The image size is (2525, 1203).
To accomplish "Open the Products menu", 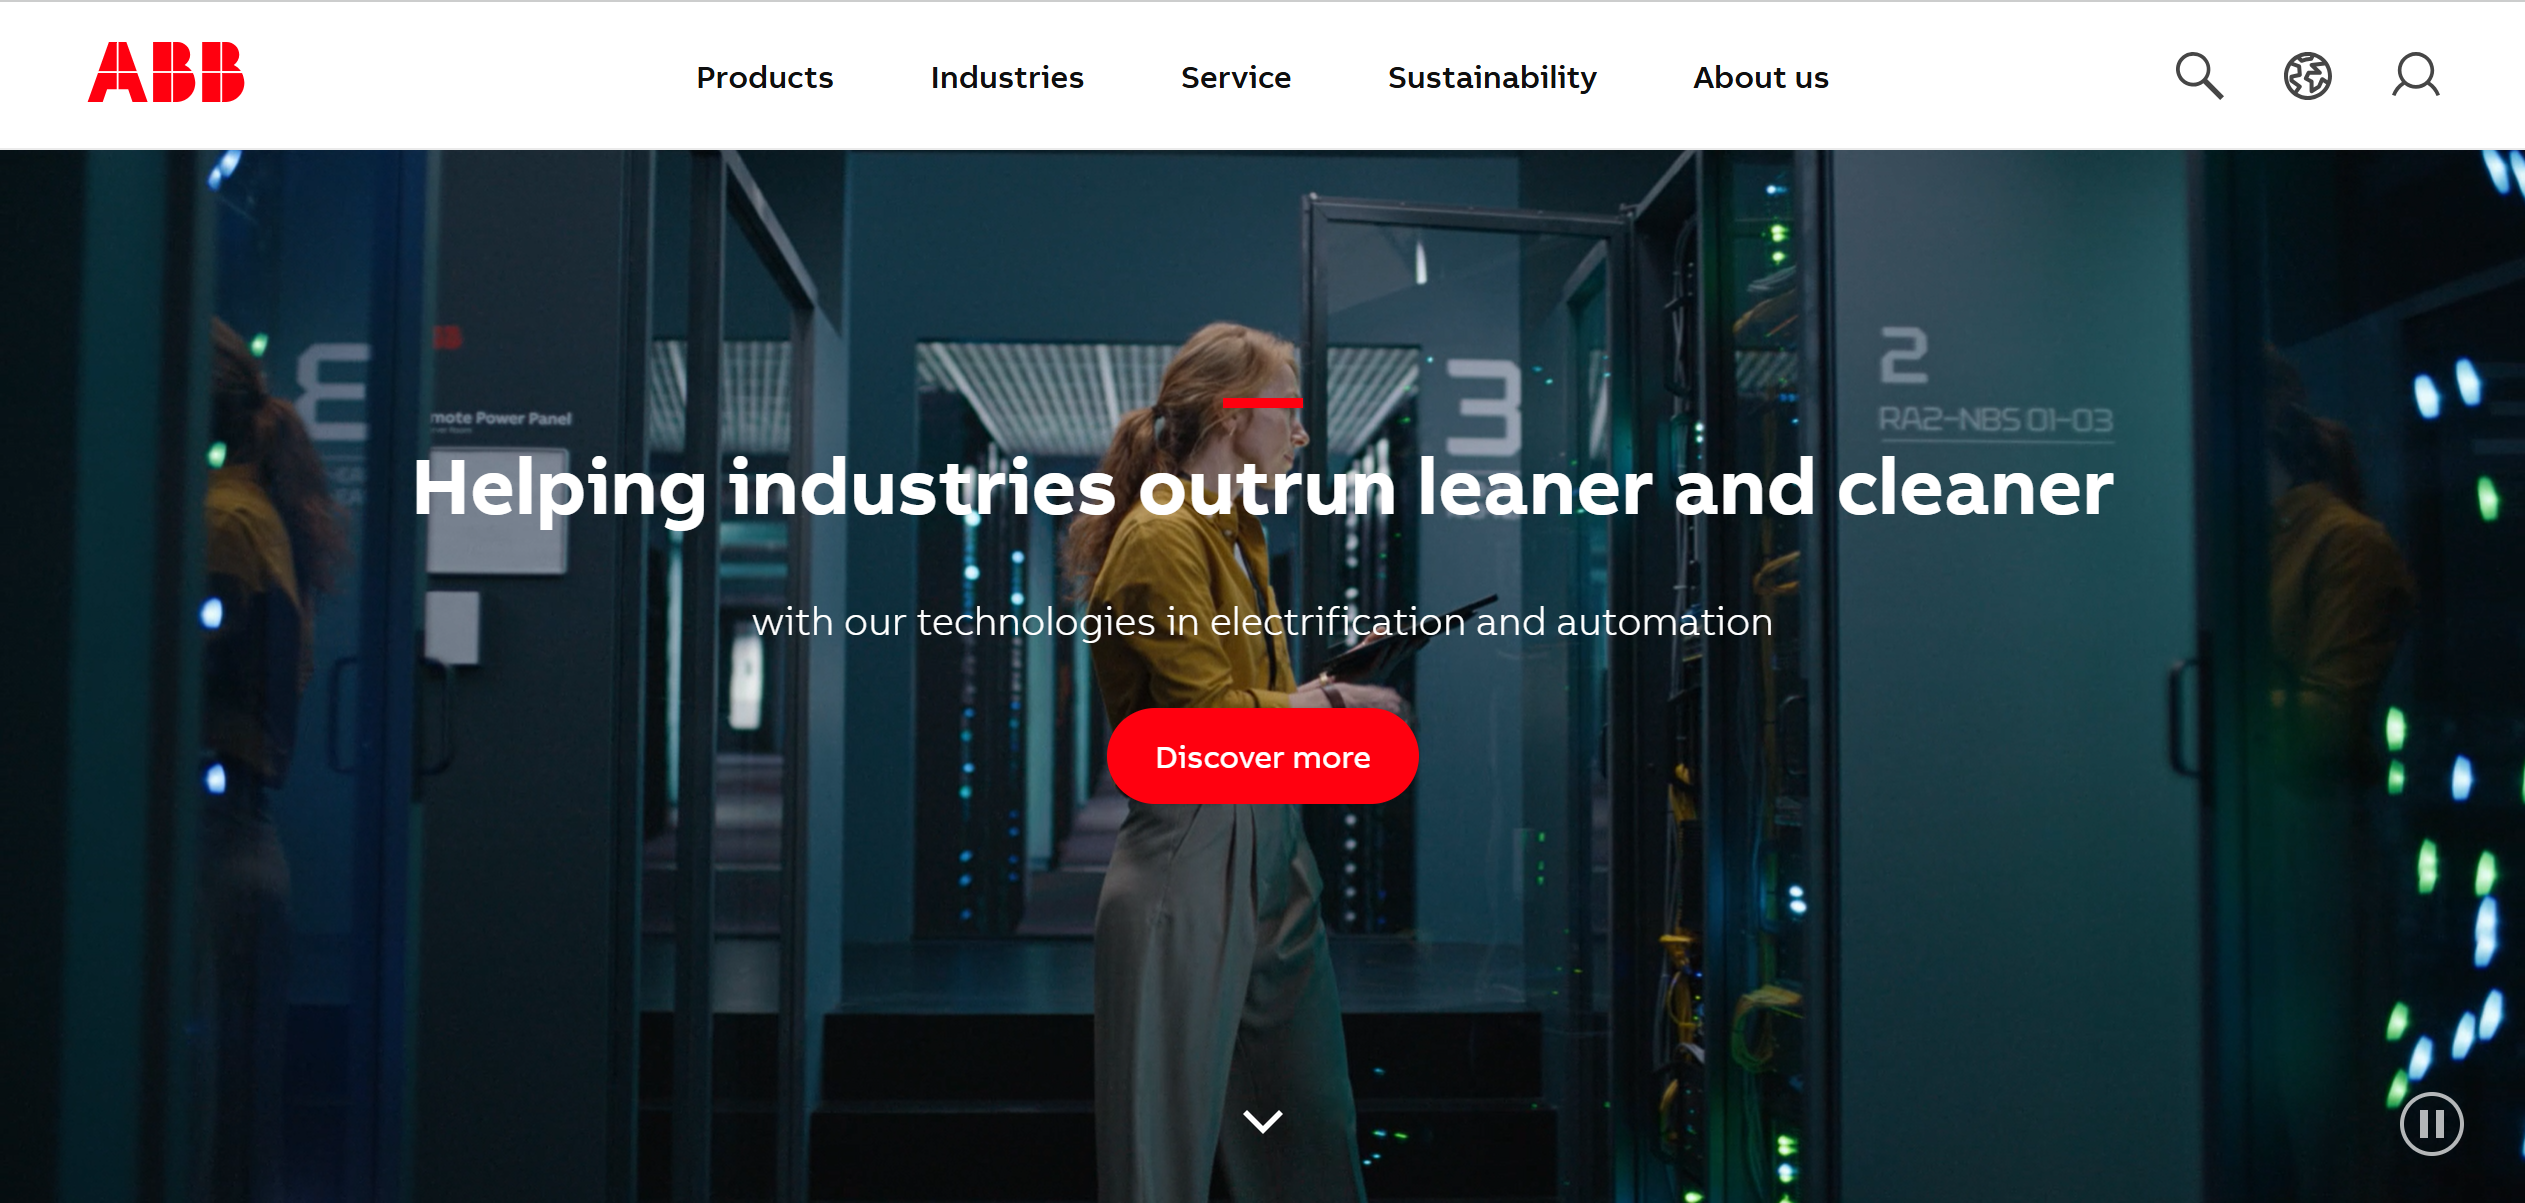I will (764, 77).
